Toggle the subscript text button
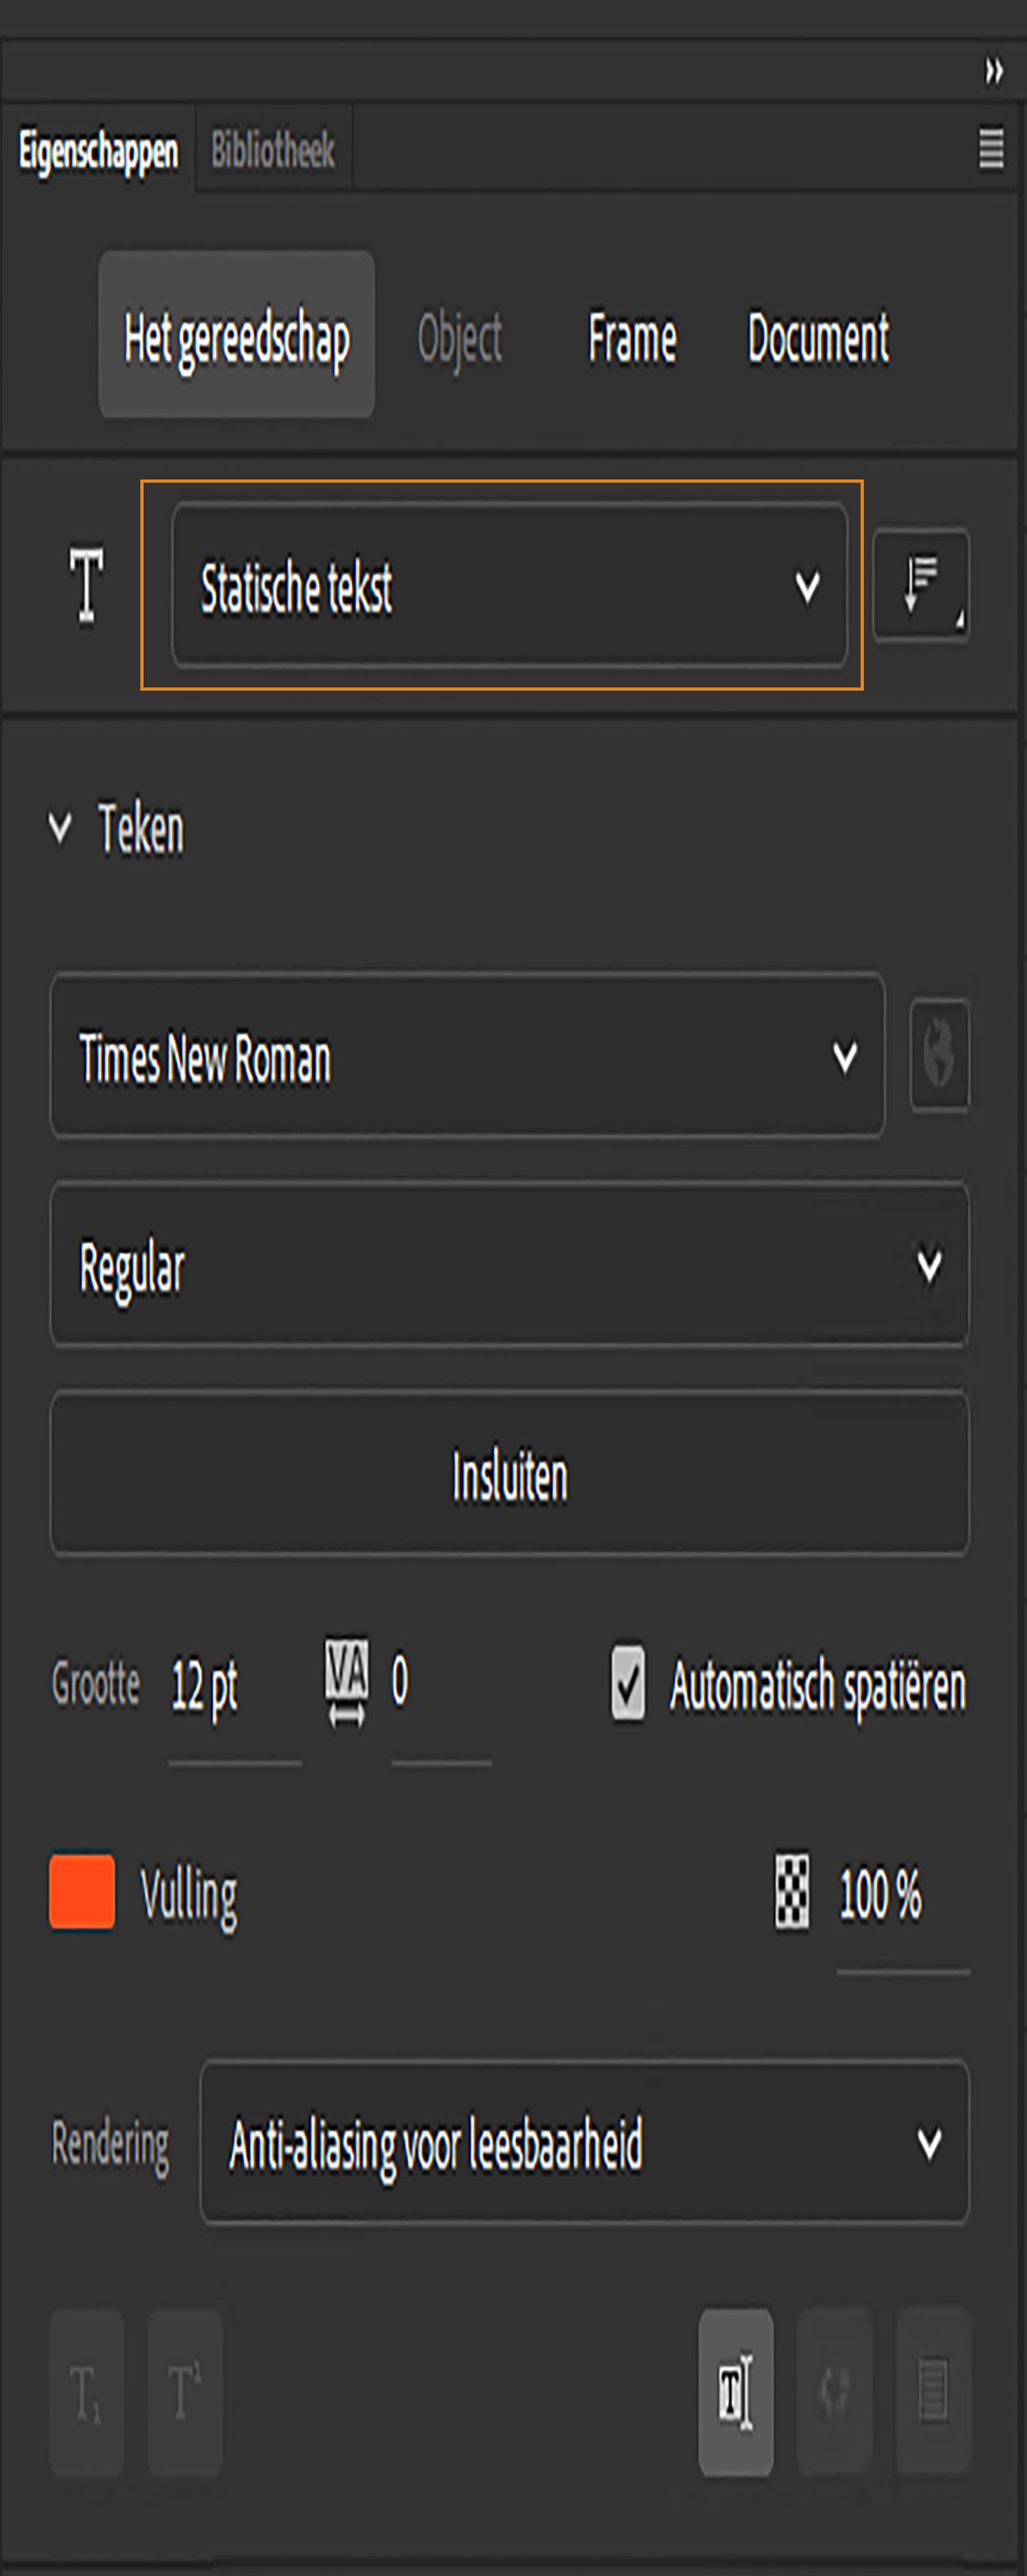 point(86,2392)
